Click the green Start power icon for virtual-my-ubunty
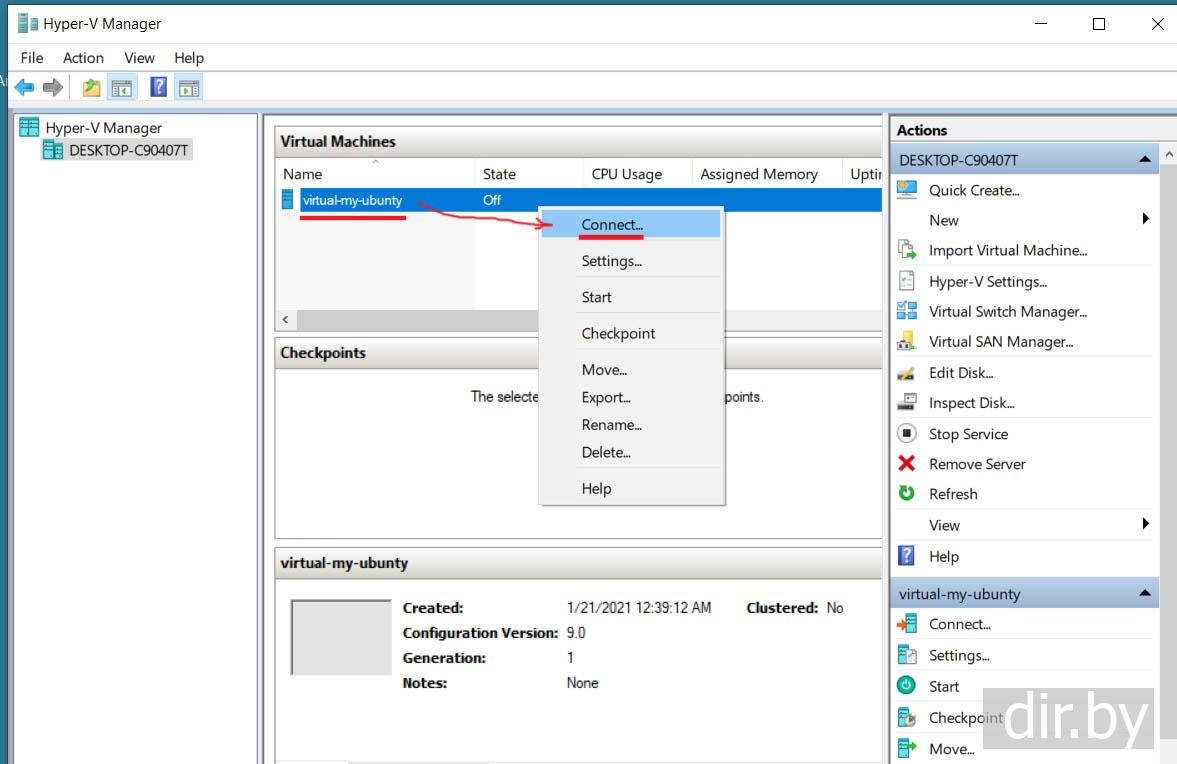The height and width of the screenshot is (764, 1177). pyautogui.click(x=907, y=686)
